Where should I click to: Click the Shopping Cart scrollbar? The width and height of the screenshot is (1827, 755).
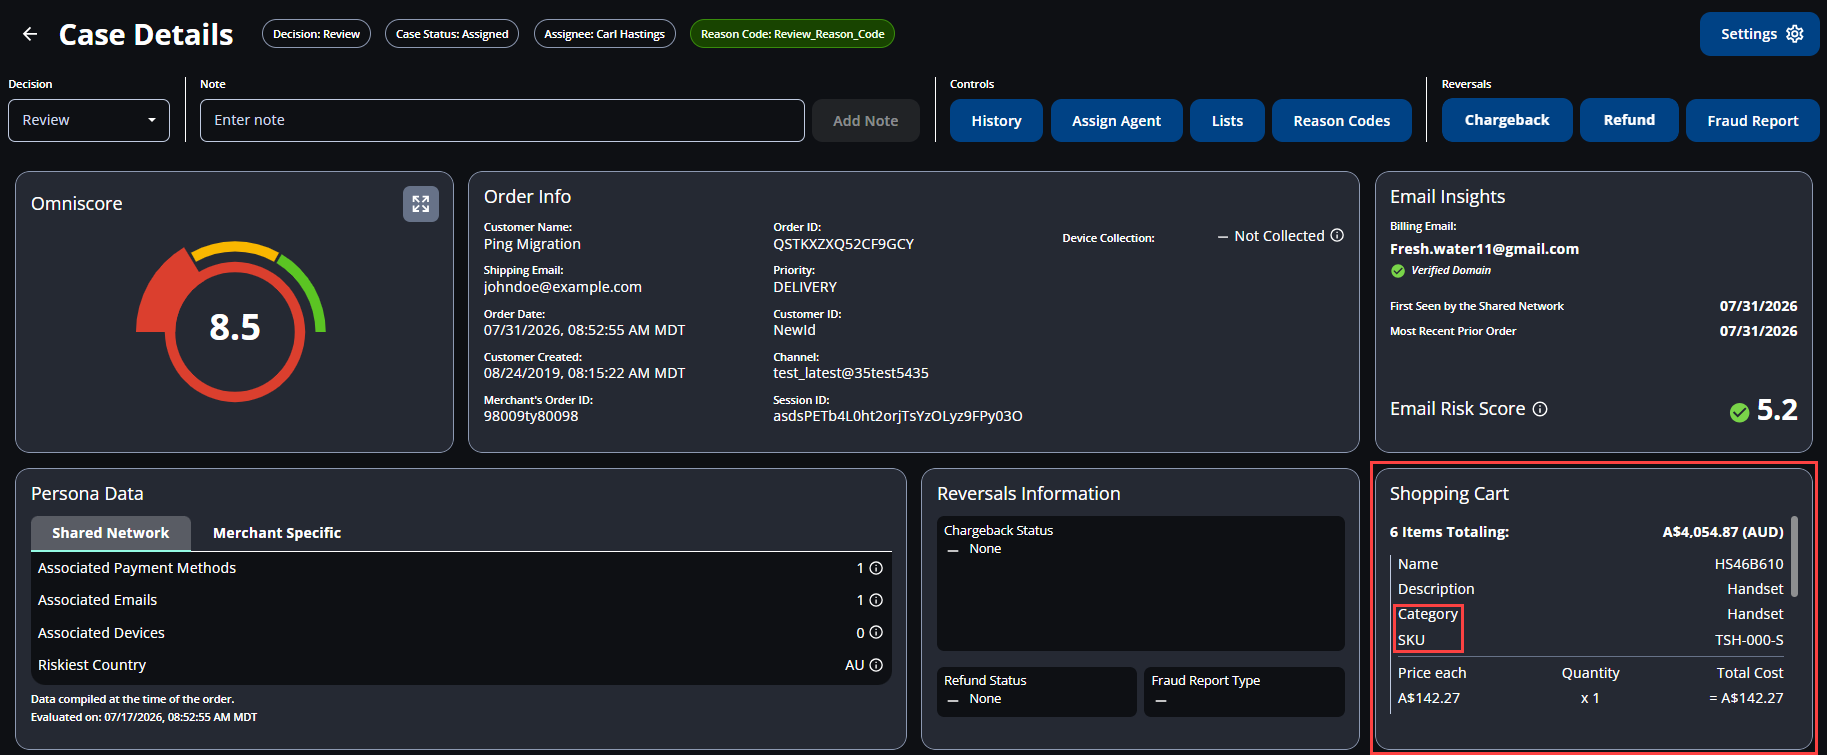pos(1794,556)
